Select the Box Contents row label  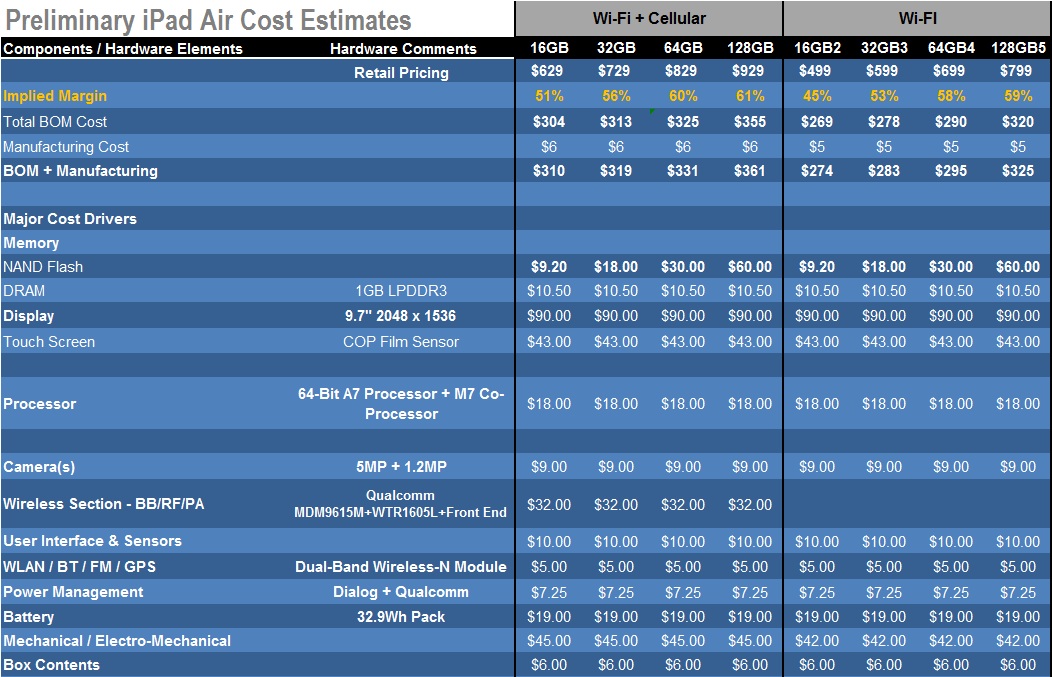[52, 665]
